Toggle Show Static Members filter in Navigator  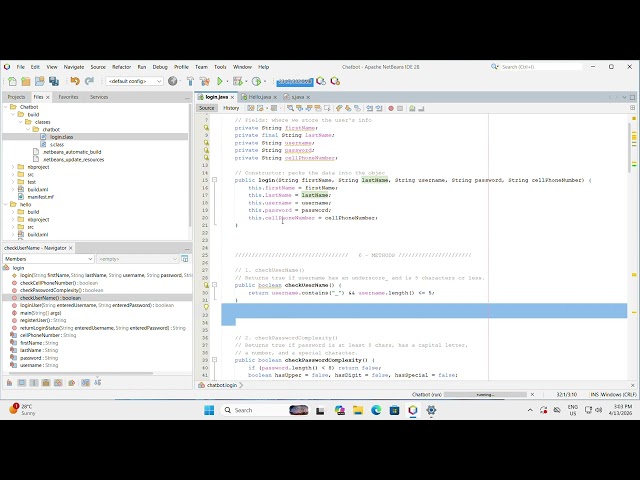click(34, 383)
